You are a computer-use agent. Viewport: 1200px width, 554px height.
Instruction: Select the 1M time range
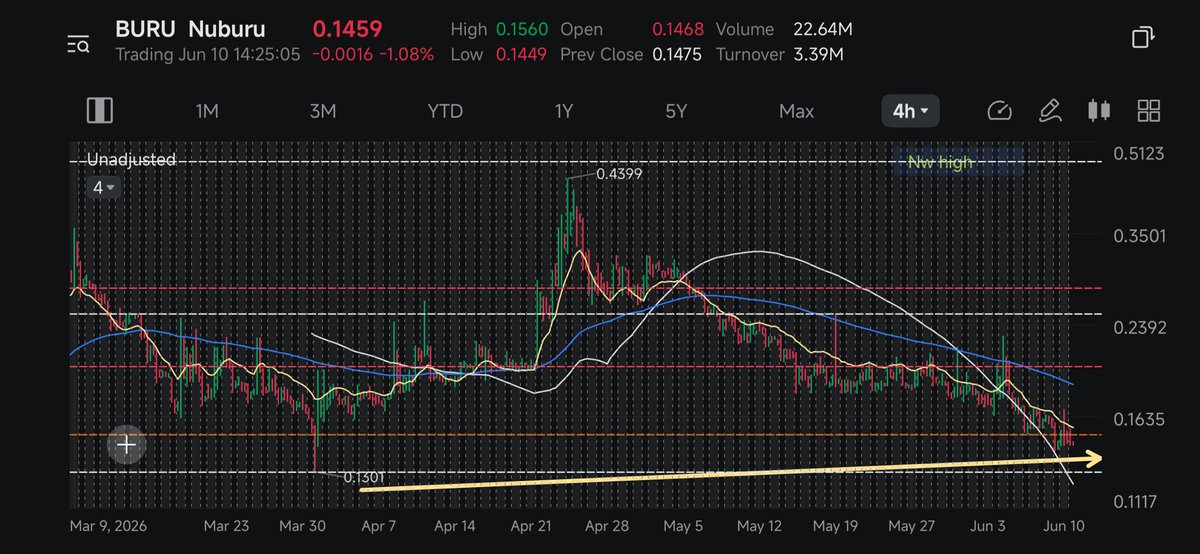206,111
